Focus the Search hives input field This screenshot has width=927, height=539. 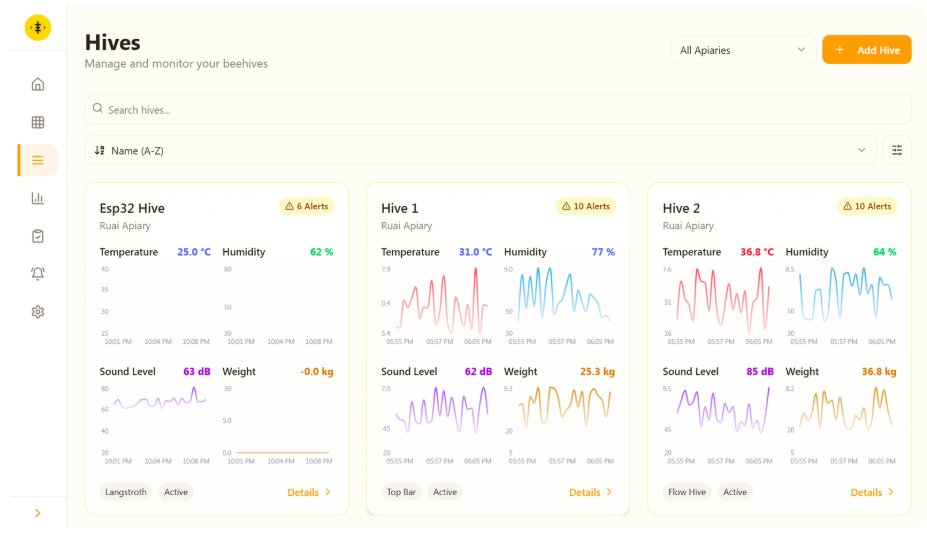[498, 109]
